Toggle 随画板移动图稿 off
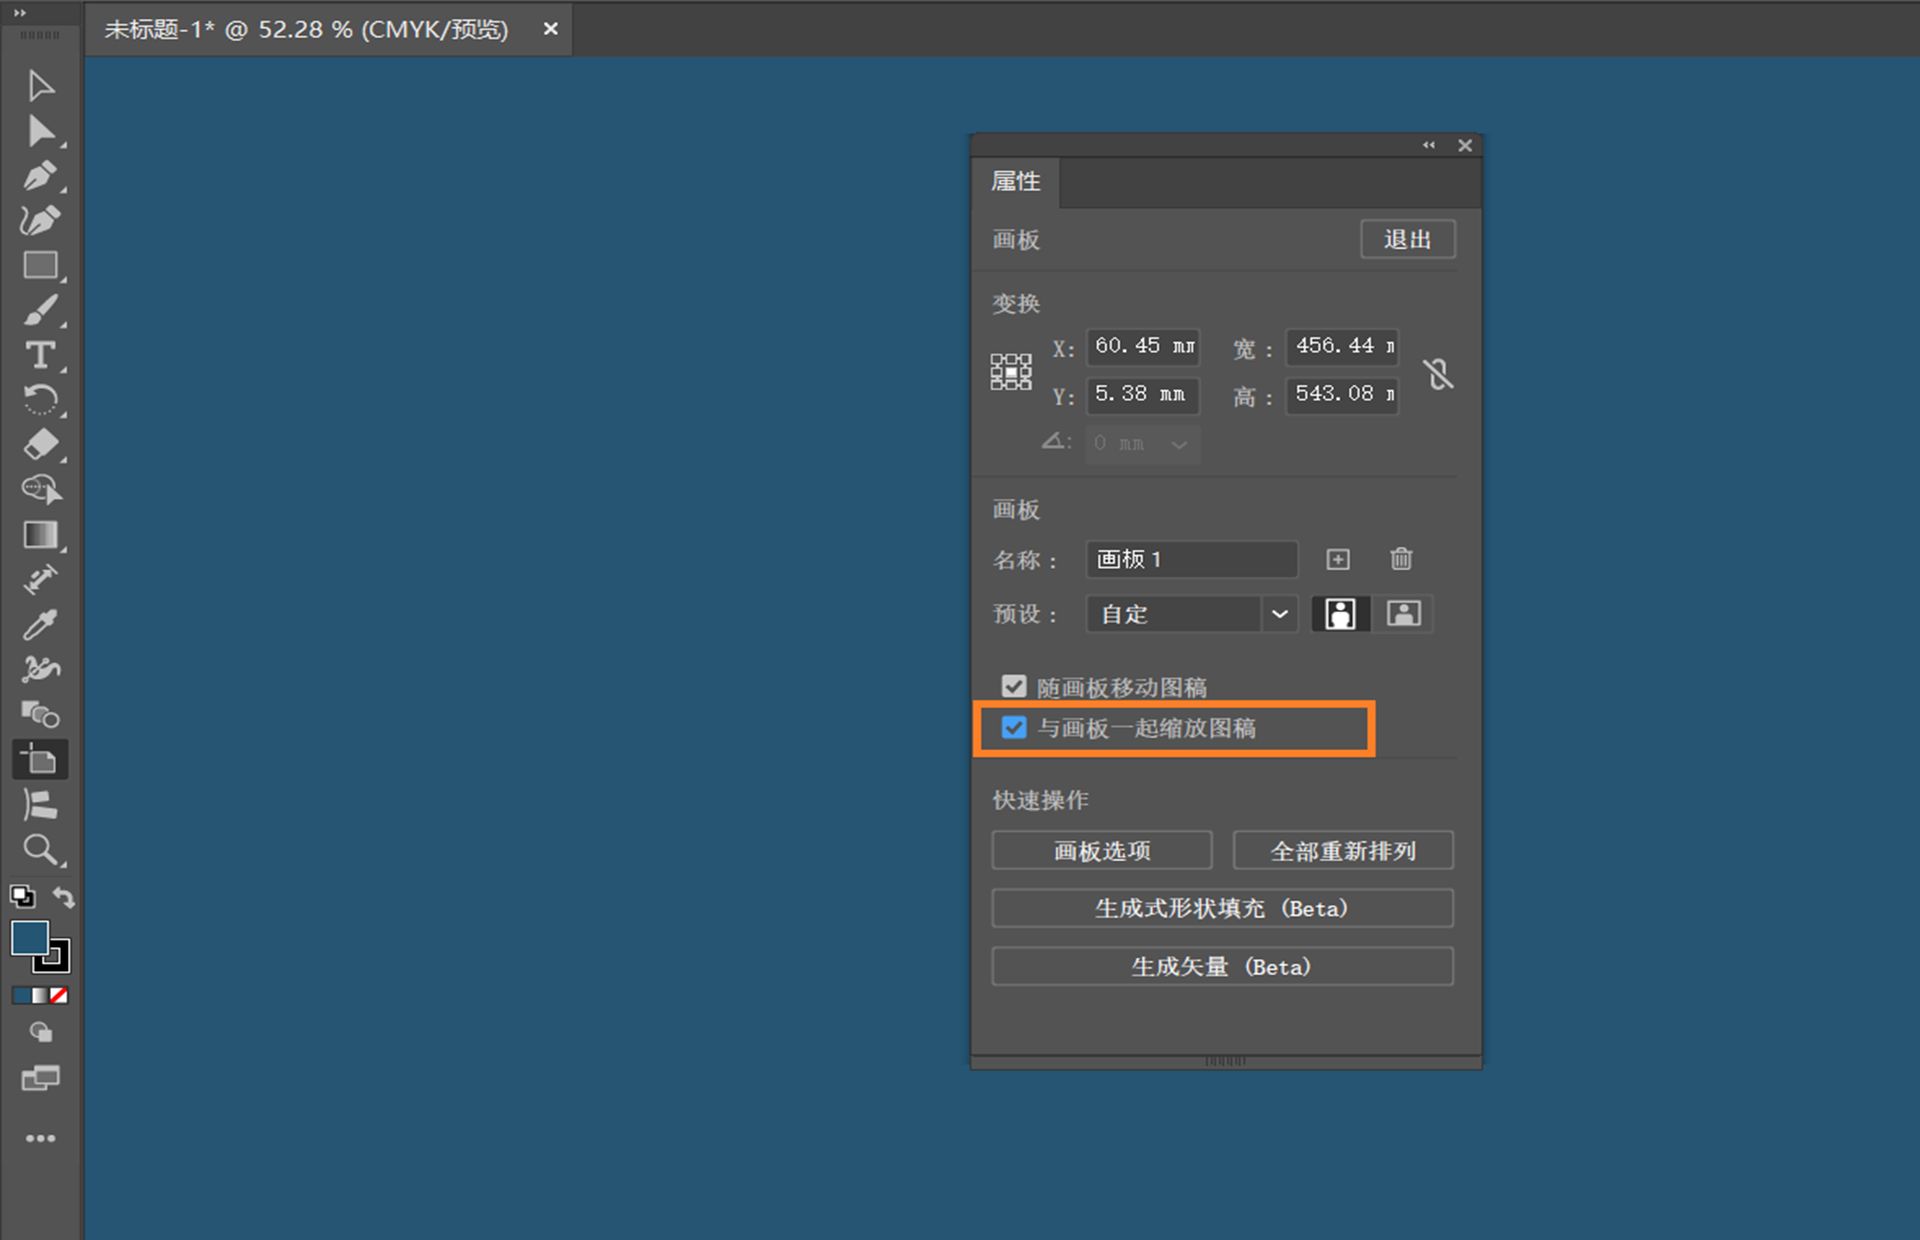1920x1240 pixels. (1014, 686)
